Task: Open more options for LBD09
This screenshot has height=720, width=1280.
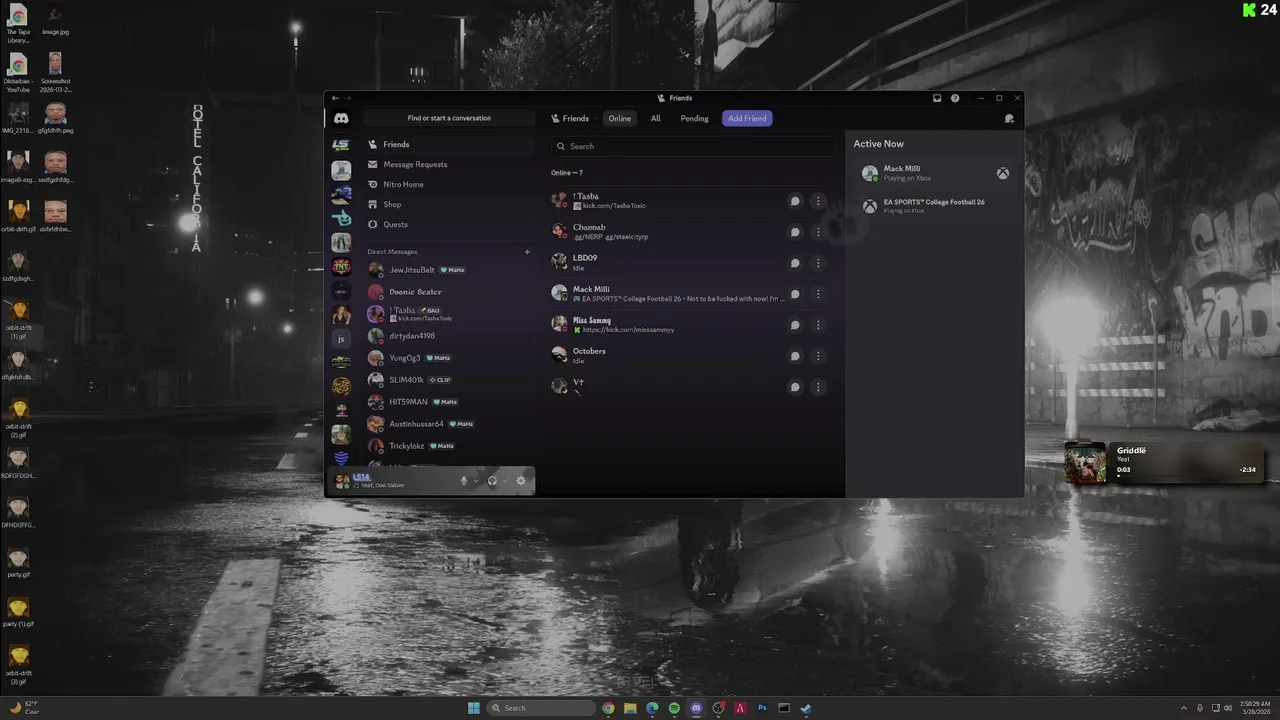Action: coord(818,263)
